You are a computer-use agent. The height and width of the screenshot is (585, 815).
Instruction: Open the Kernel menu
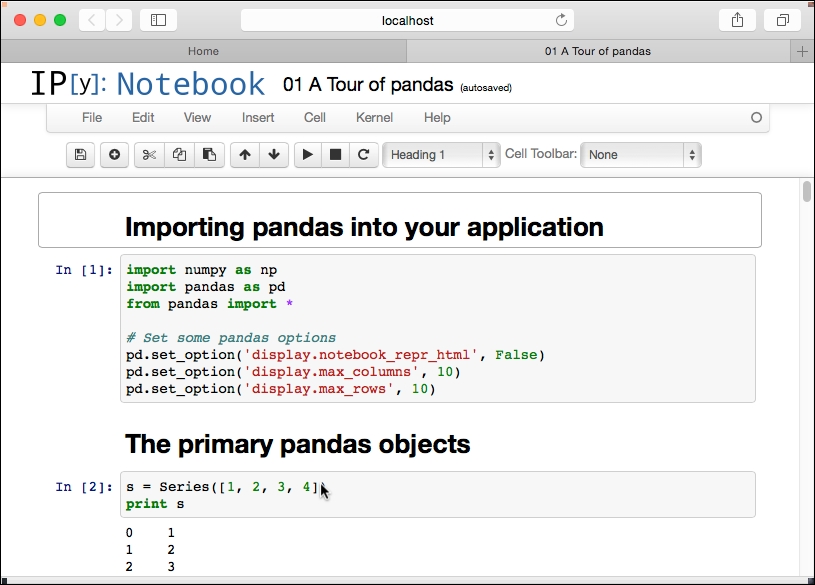point(374,118)
